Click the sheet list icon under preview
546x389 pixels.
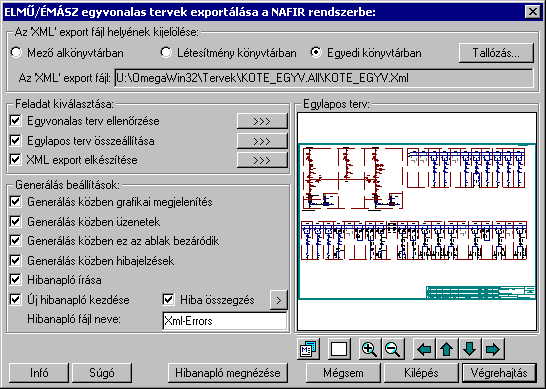tap(309, 349)
